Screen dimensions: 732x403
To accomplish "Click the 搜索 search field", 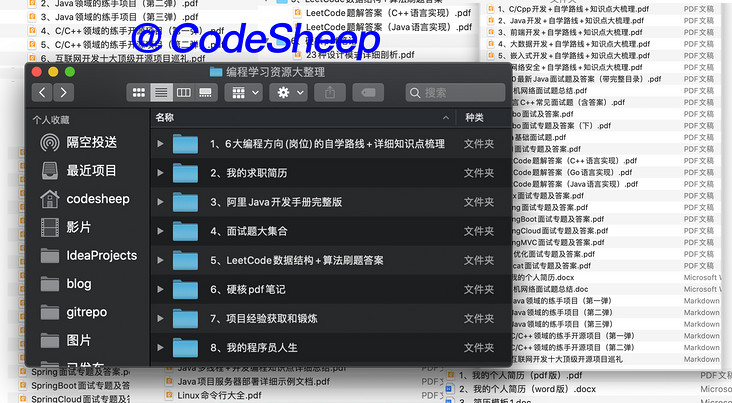I will click(x=455, y=92).
